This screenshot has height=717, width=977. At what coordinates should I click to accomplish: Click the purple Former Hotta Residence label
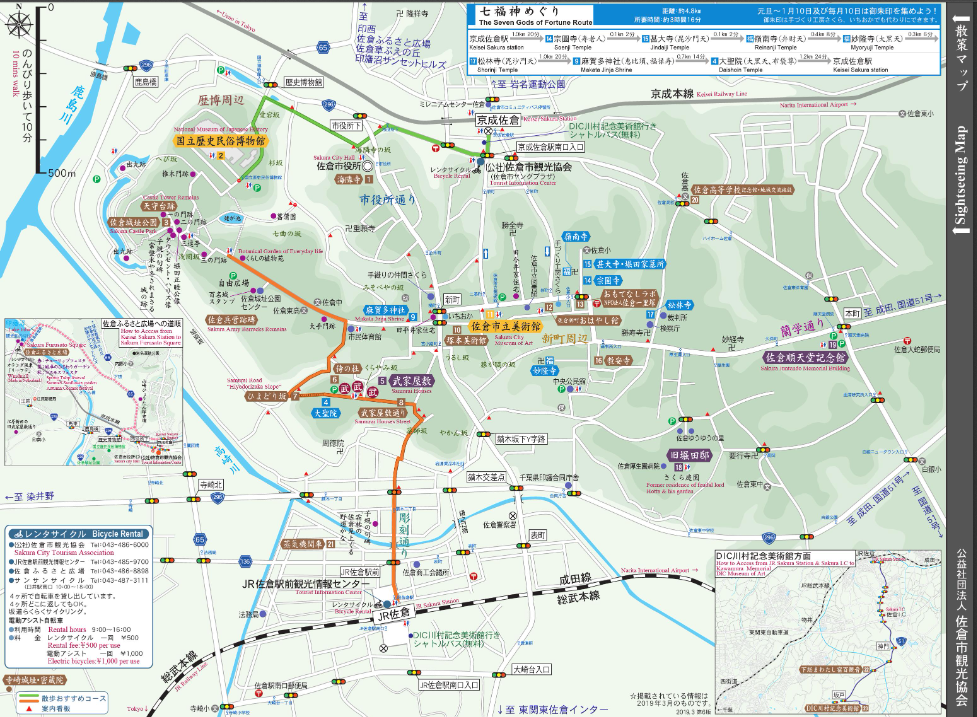click(x=690, y=455)
